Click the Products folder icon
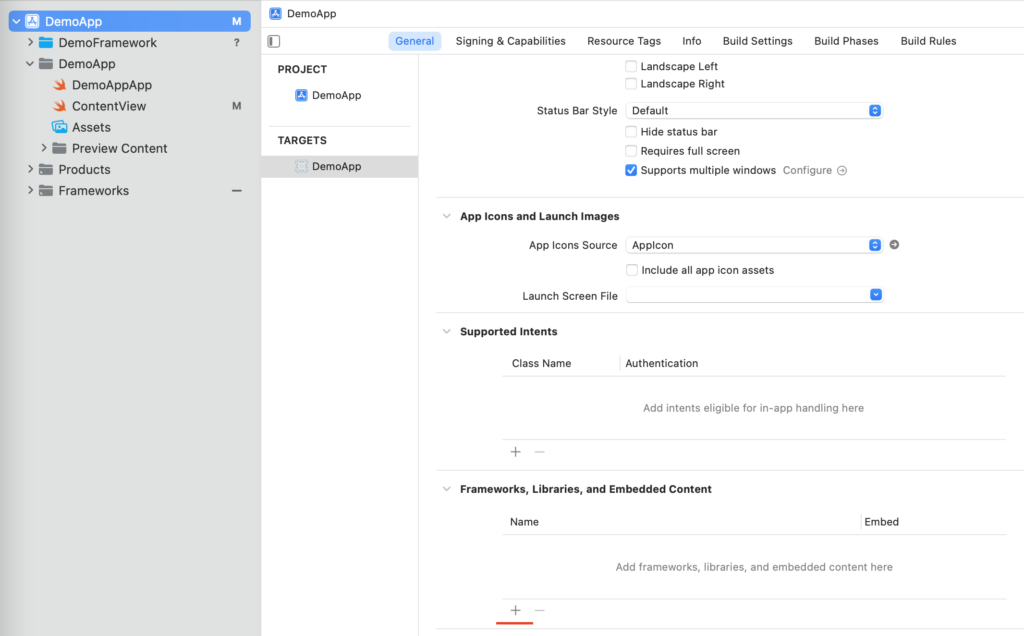 coord(46,169)
